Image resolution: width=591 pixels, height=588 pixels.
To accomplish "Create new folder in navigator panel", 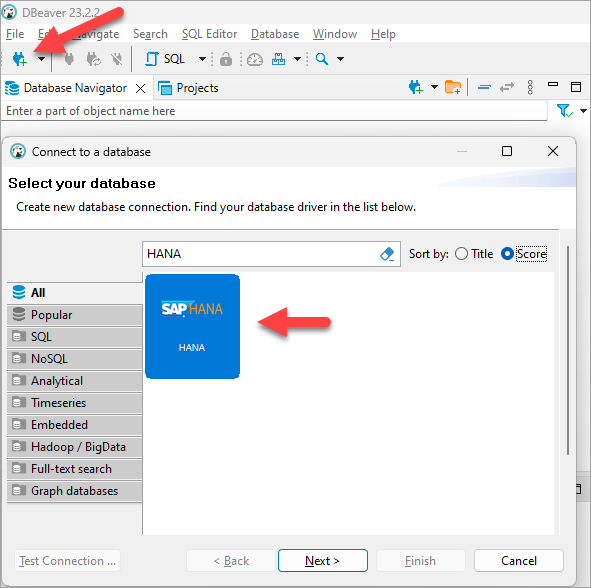I will 453,87.
